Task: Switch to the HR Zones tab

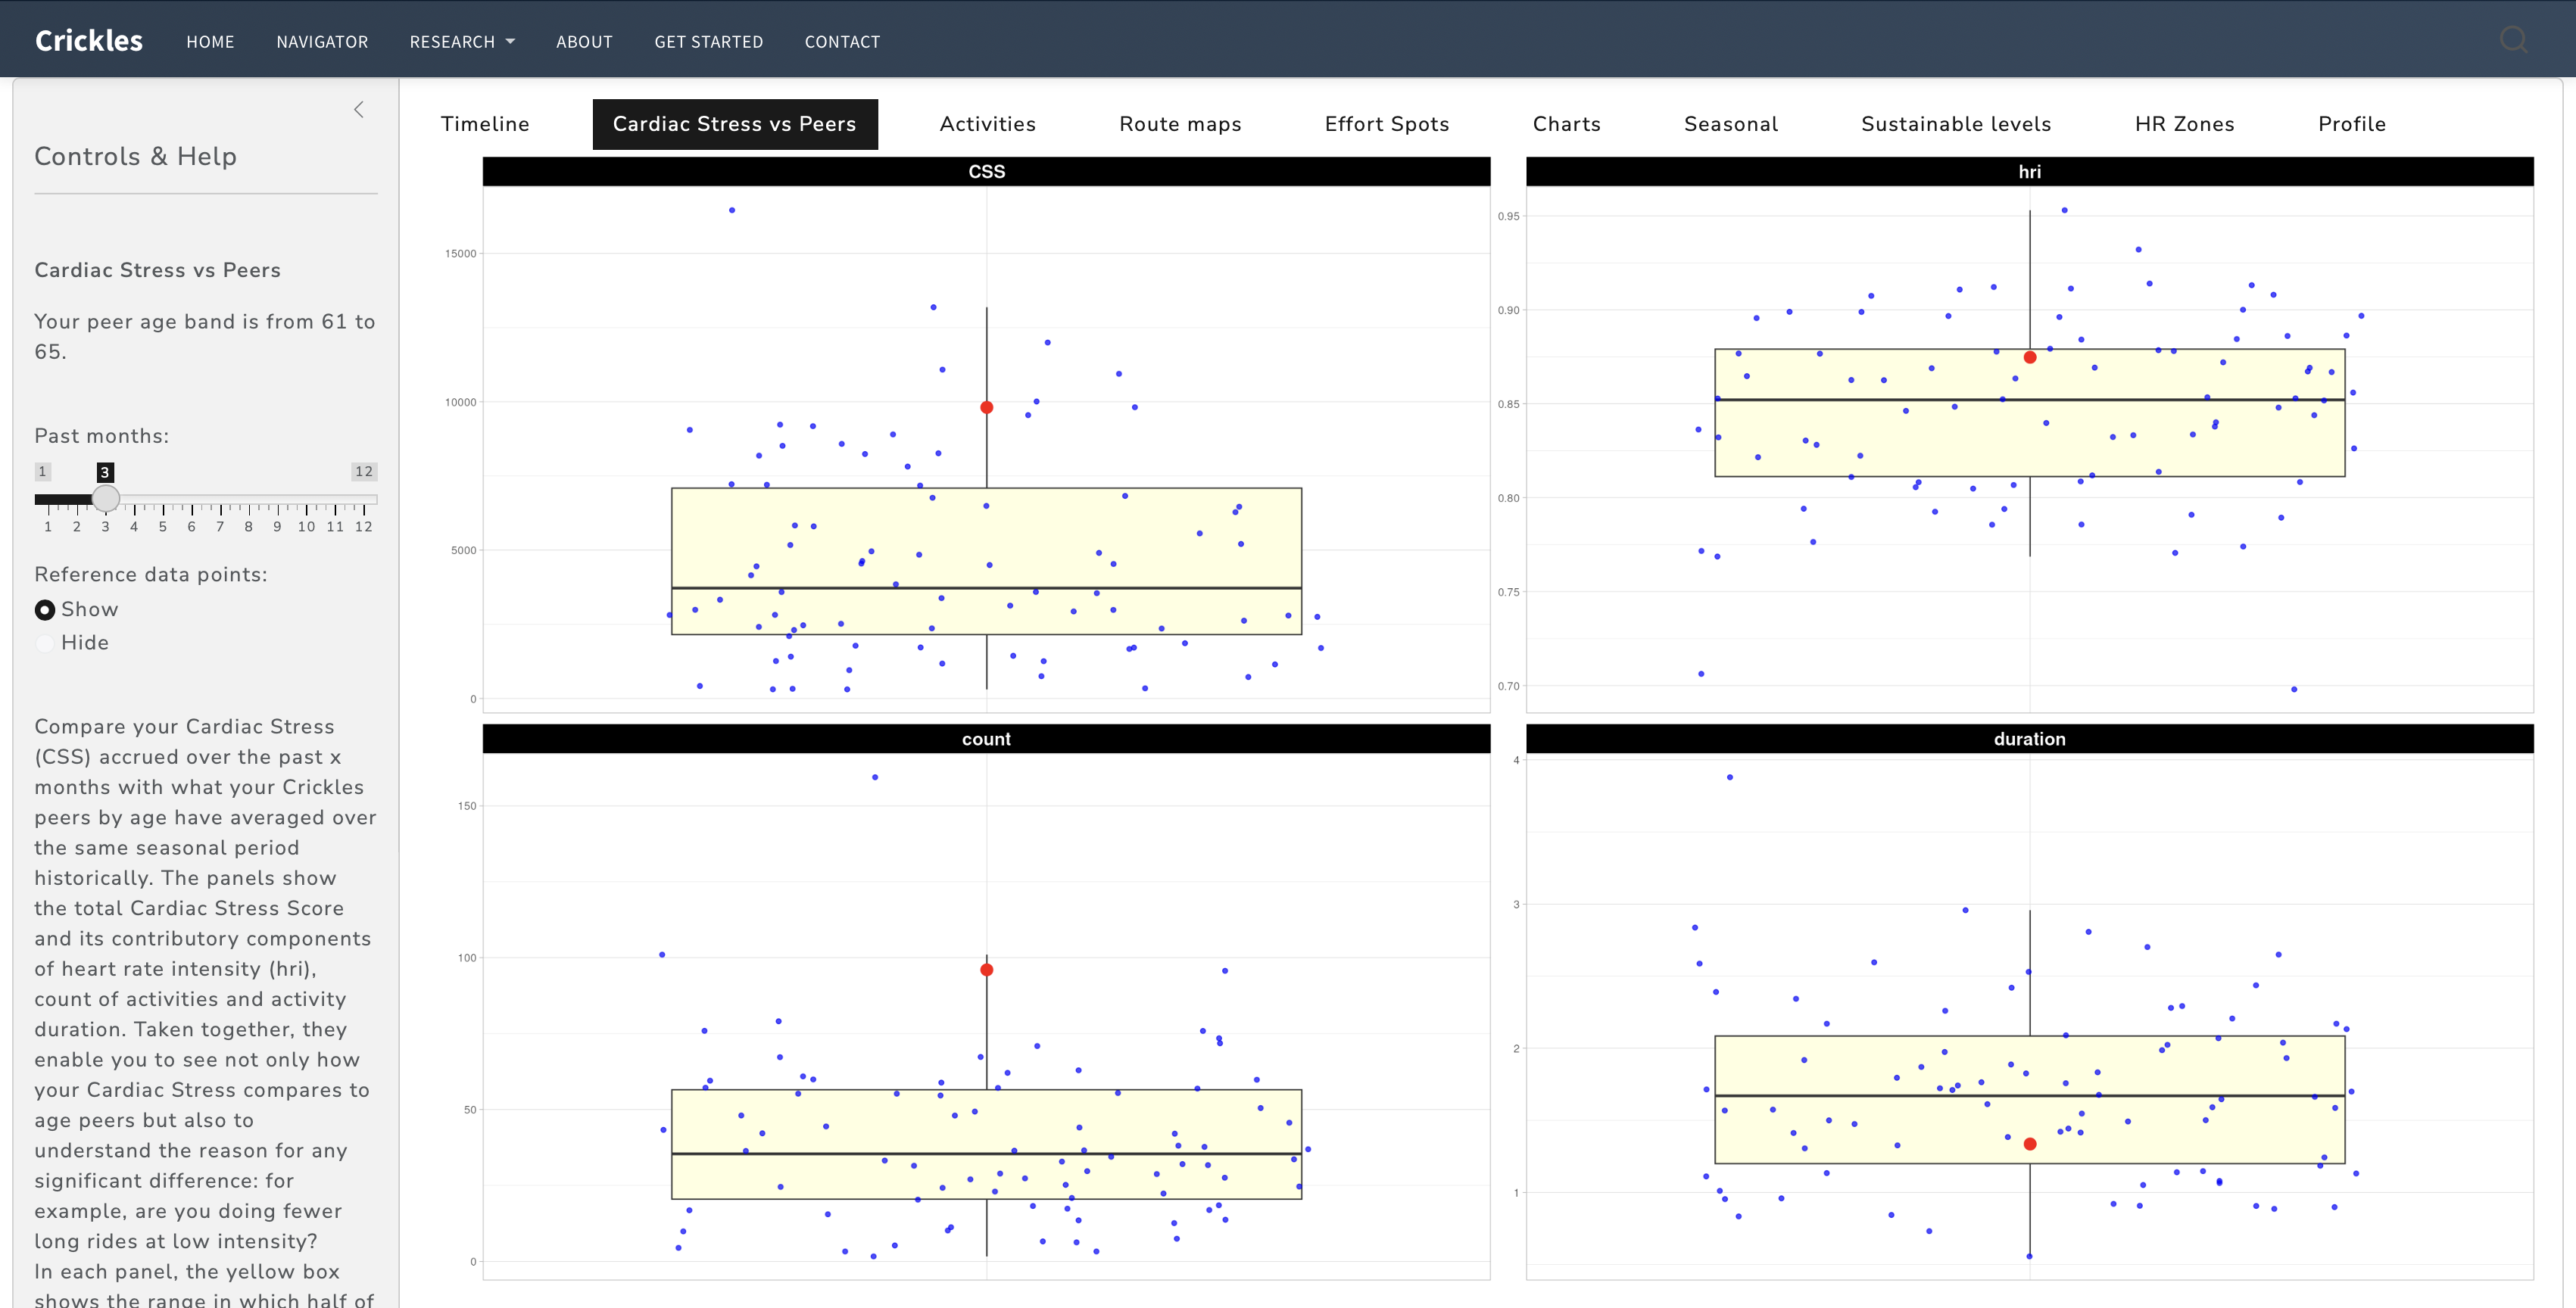Action: (2184, 124)
